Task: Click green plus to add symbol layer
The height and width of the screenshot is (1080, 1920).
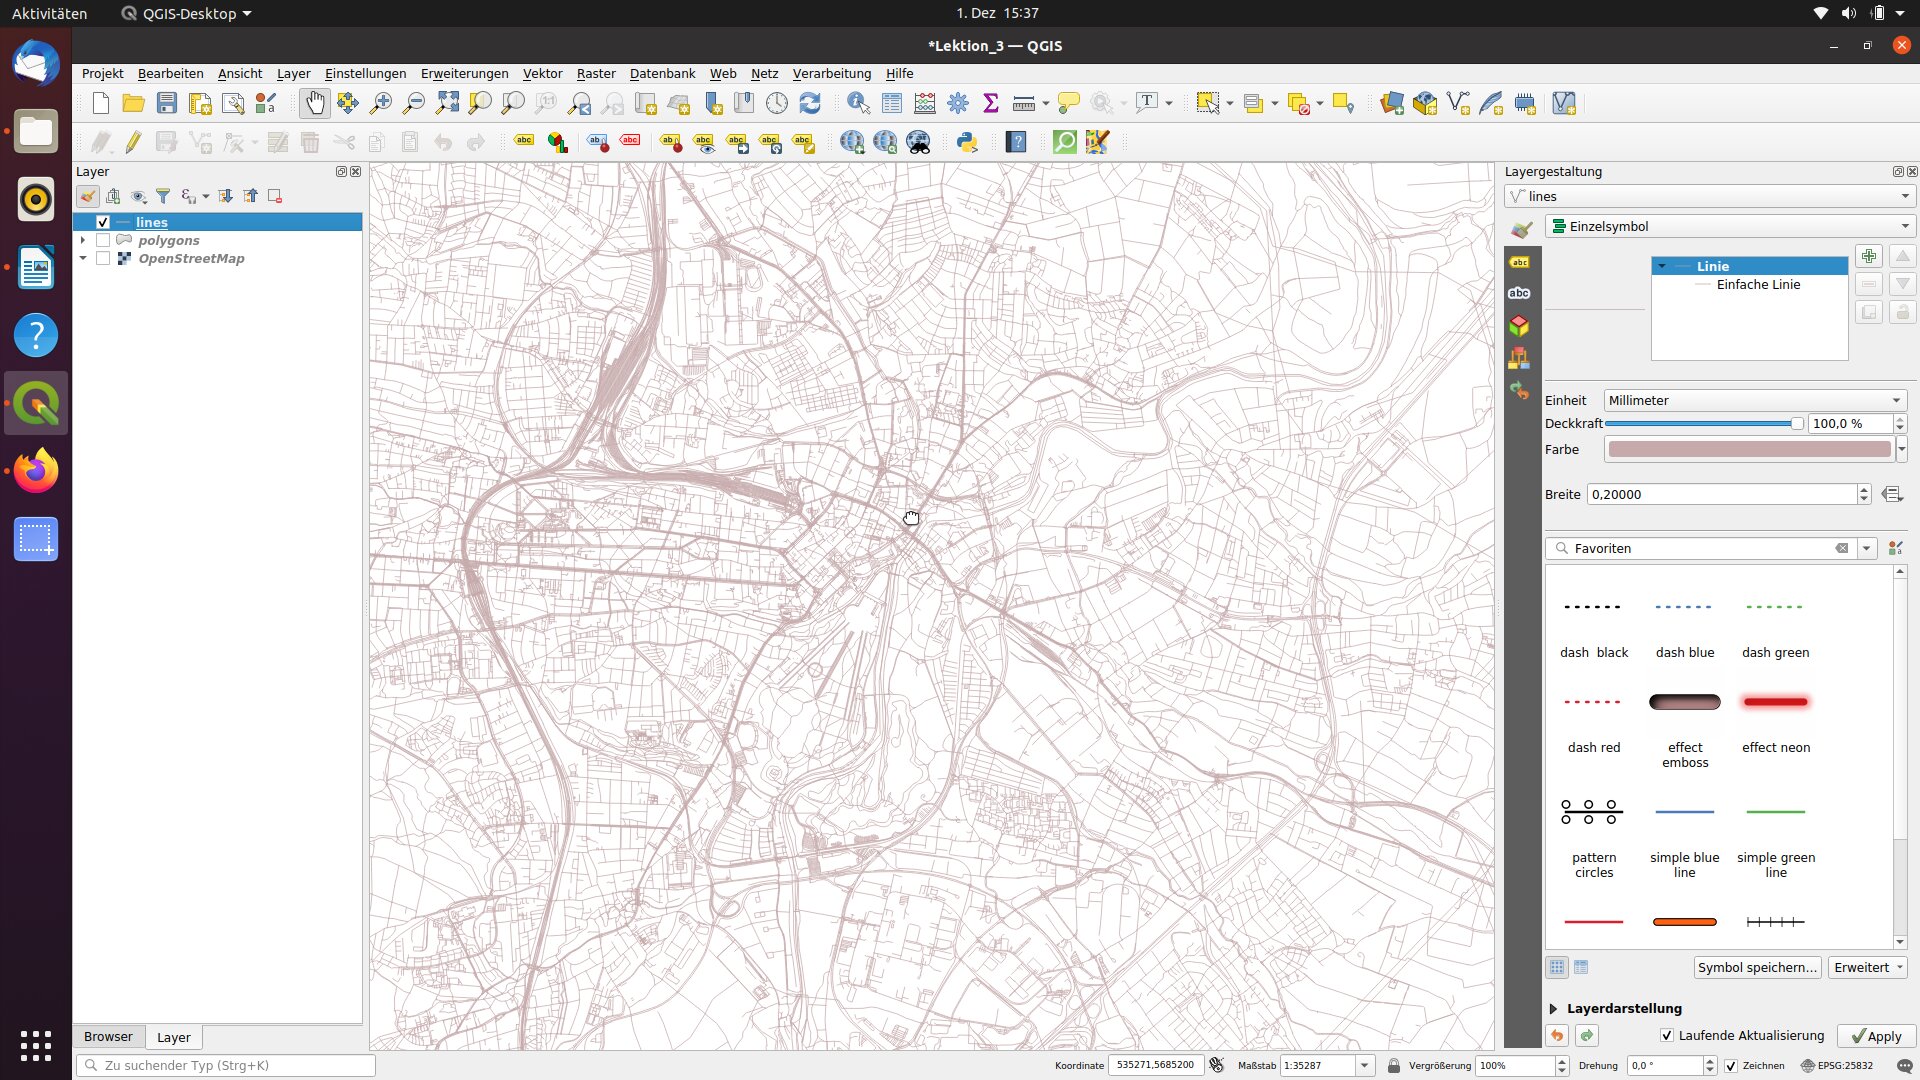Action: pyautogui.click(x=1868, y=257)
